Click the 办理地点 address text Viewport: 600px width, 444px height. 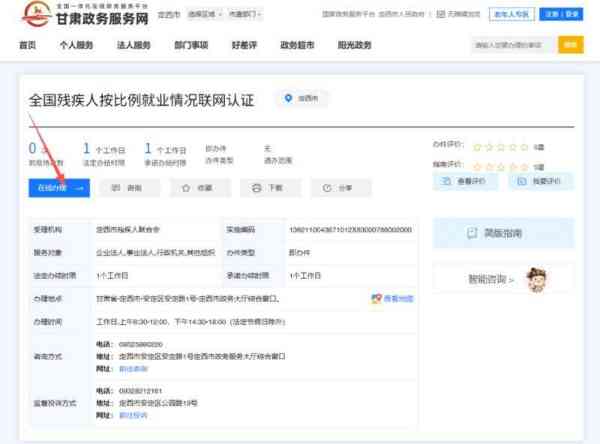click(188, 299)
